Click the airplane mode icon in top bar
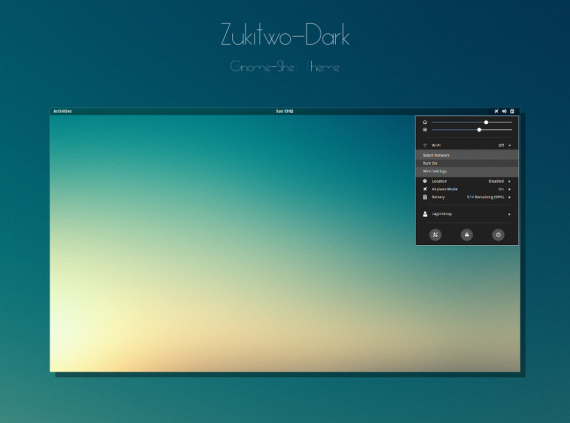This screenshot has width=570, height=423. pyautogui.click(x=496, y=111)
